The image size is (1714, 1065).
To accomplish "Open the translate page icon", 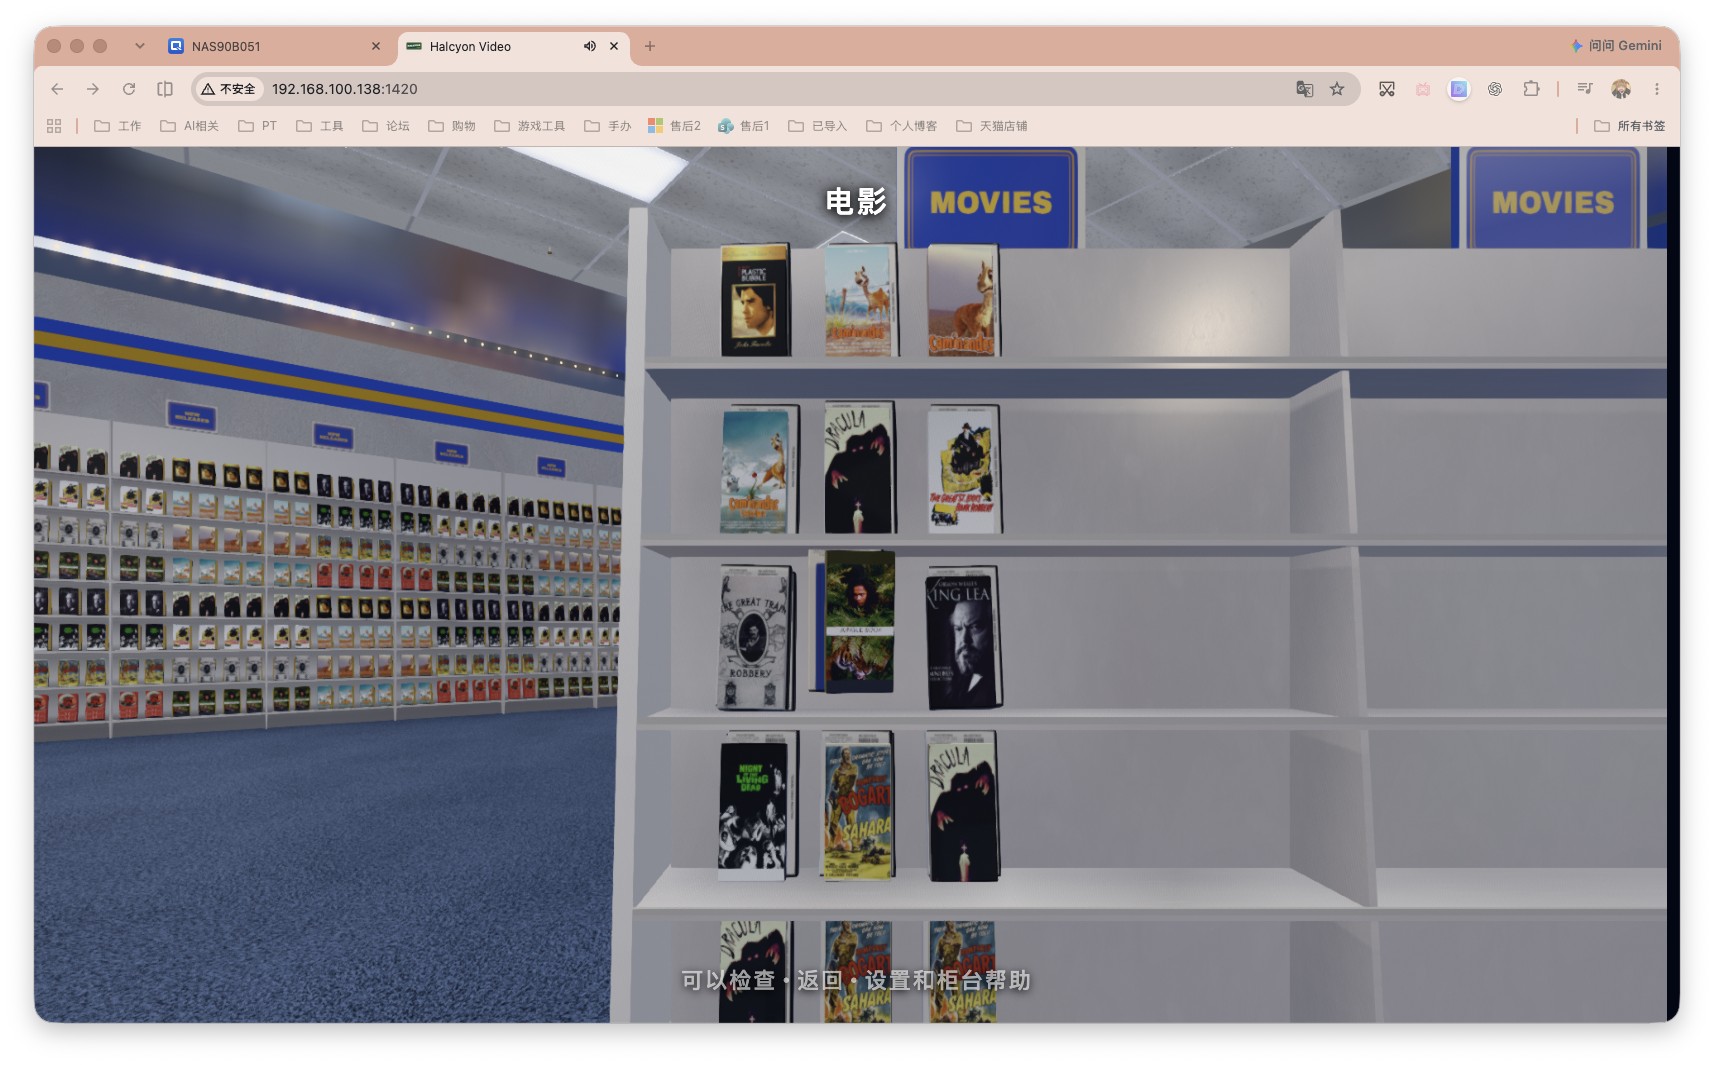I will coord(1305,89).
